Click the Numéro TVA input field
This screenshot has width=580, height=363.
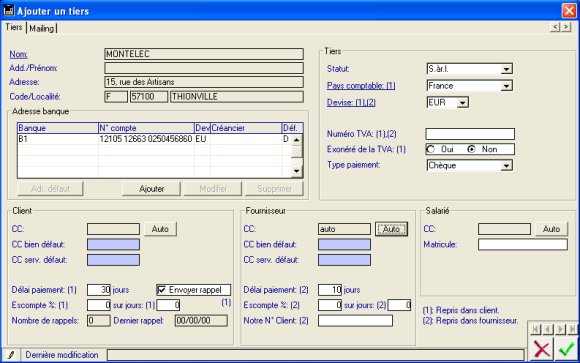tap(470, 134)
